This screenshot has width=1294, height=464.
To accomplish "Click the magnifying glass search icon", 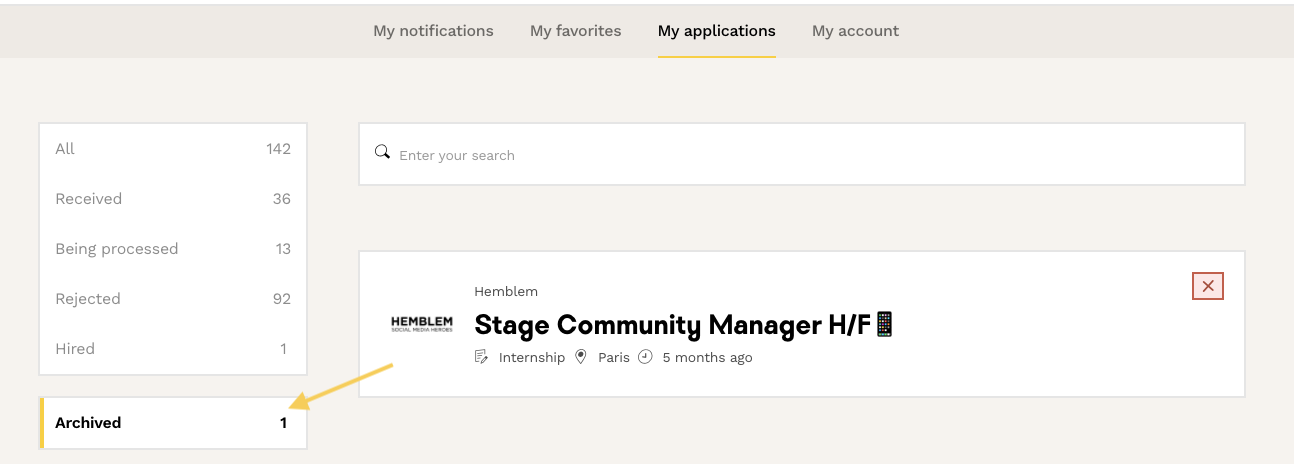I will pos(382,153).
